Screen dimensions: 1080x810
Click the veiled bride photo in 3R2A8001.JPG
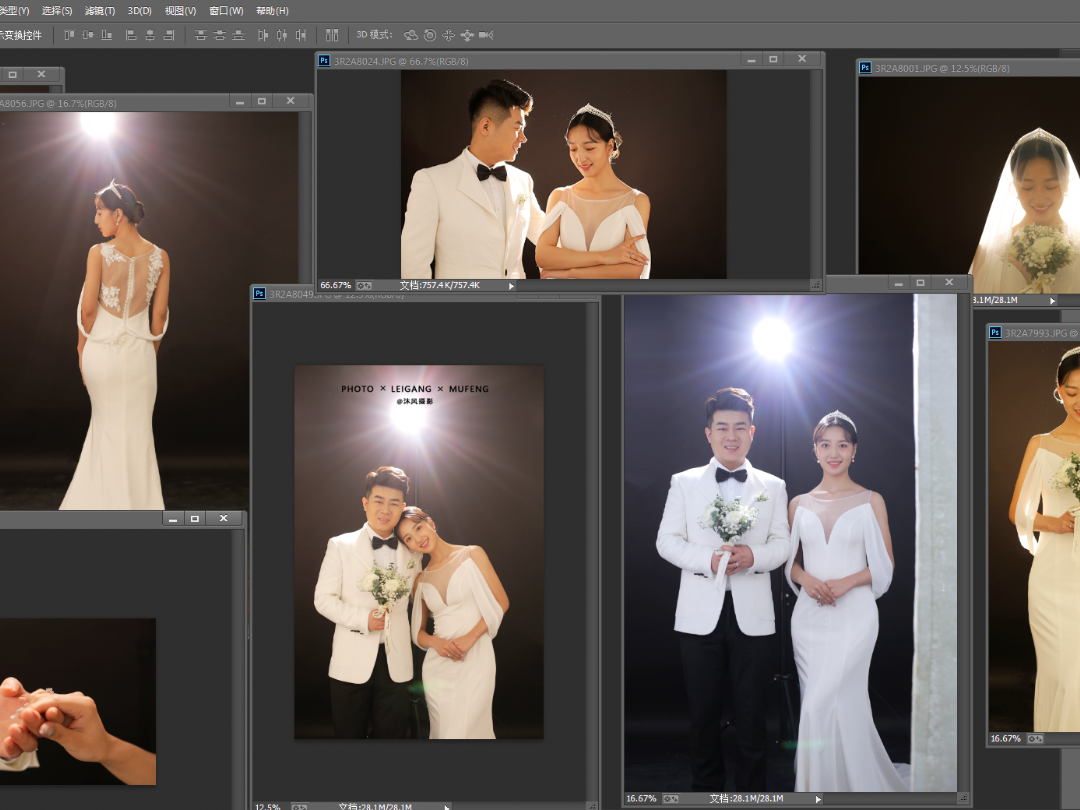tap(968, 185)
